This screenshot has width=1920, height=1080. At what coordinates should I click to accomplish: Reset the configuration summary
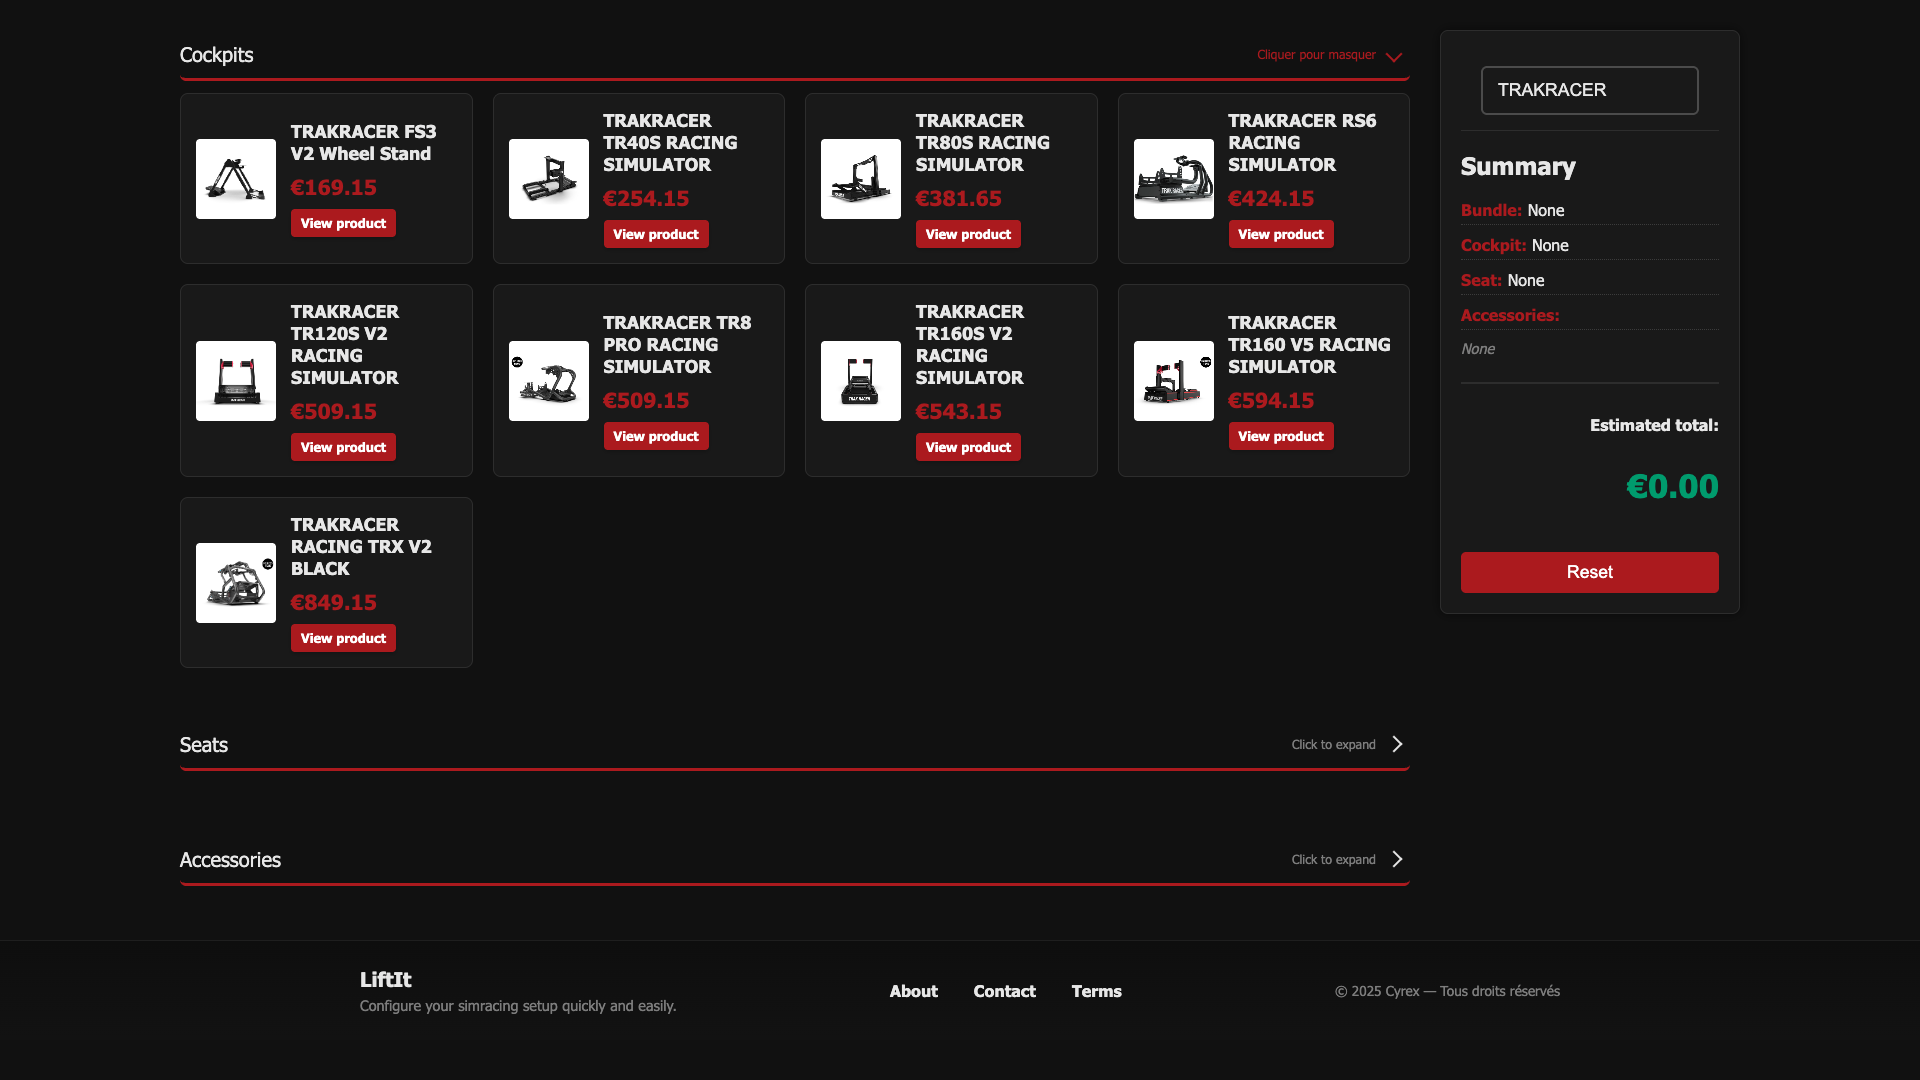1589,572
